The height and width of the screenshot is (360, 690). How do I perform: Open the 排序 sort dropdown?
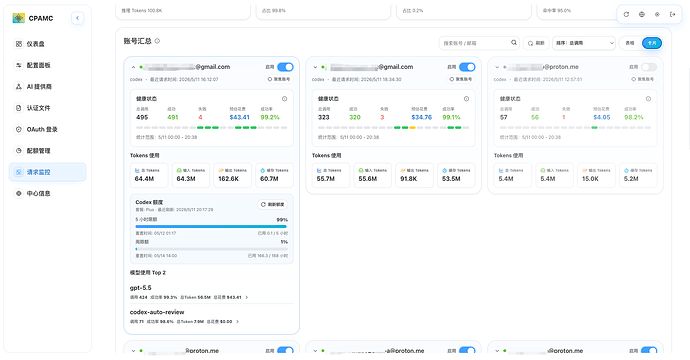[x=584, y=43]
